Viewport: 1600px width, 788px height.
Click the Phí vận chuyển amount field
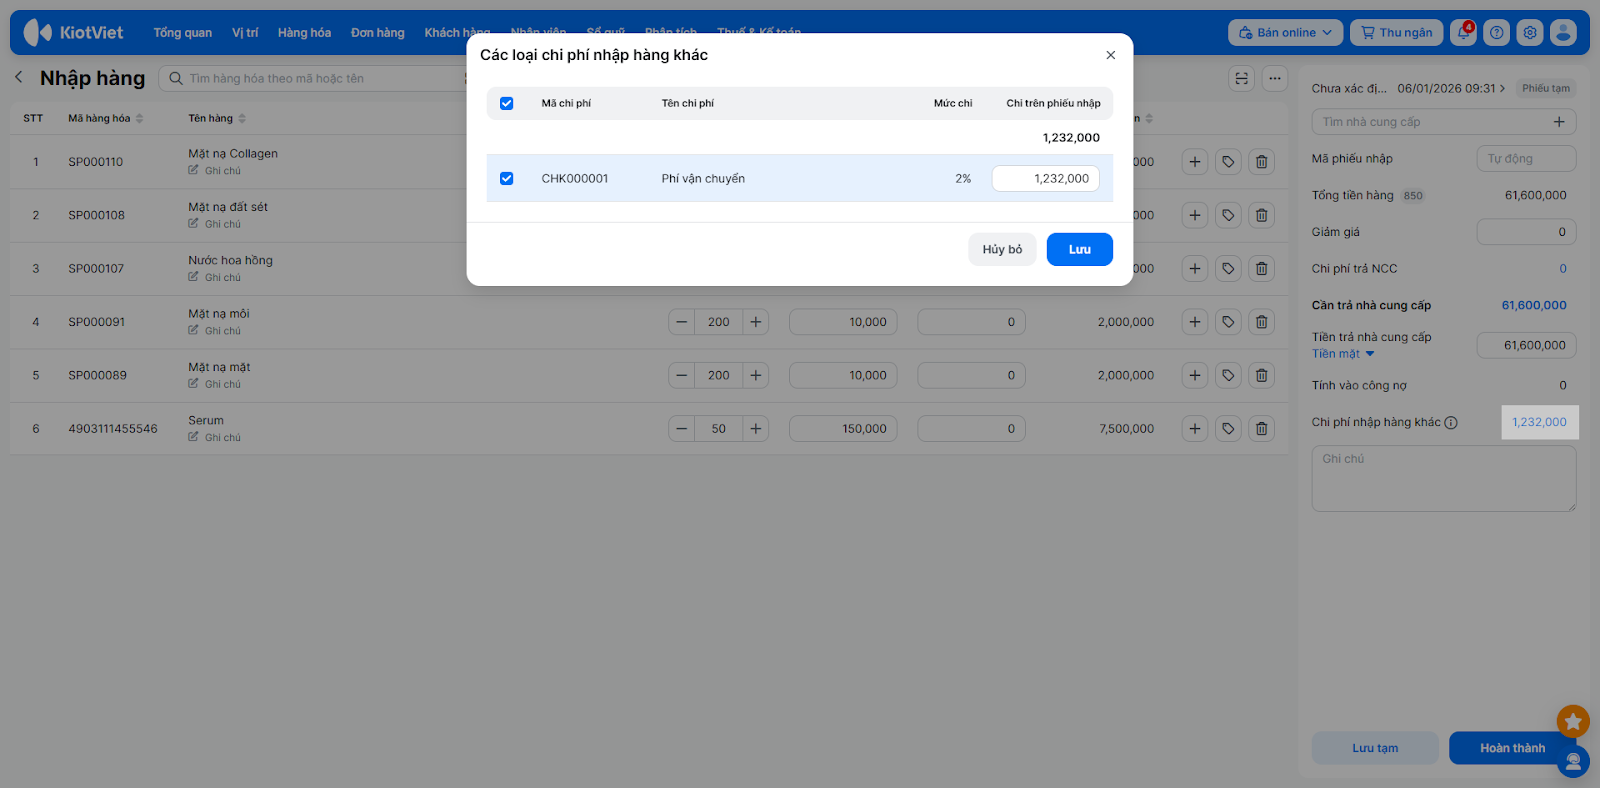point(1046,179)
